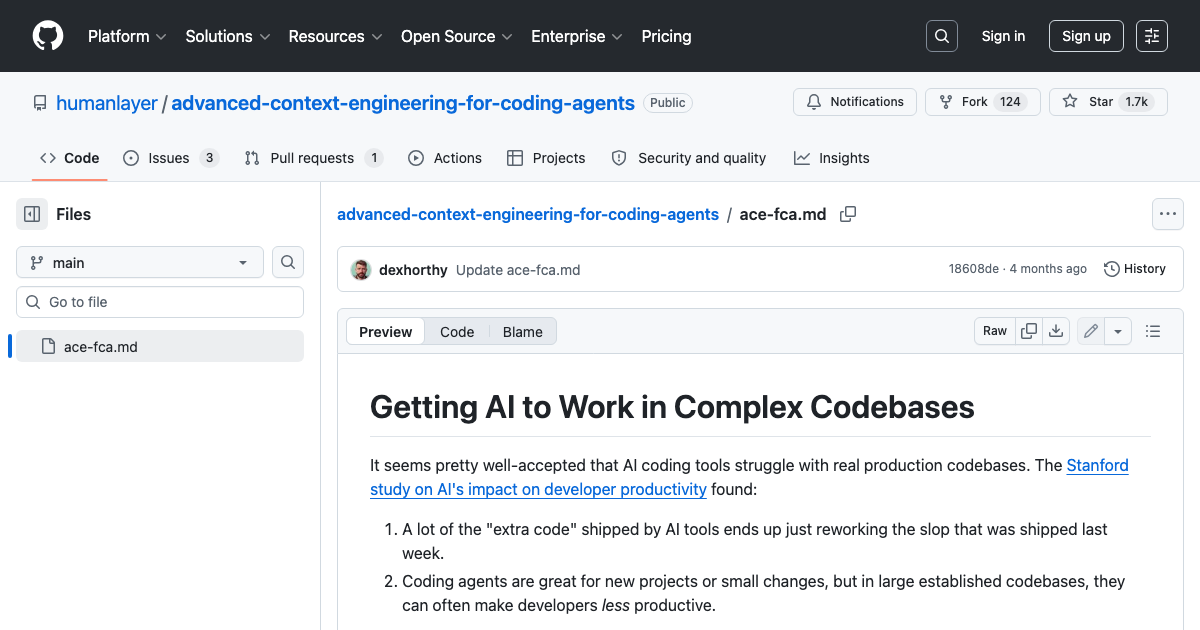Expand more edit options dropdown arrow
This screenshot has width=1200, height=630.
1118,331
